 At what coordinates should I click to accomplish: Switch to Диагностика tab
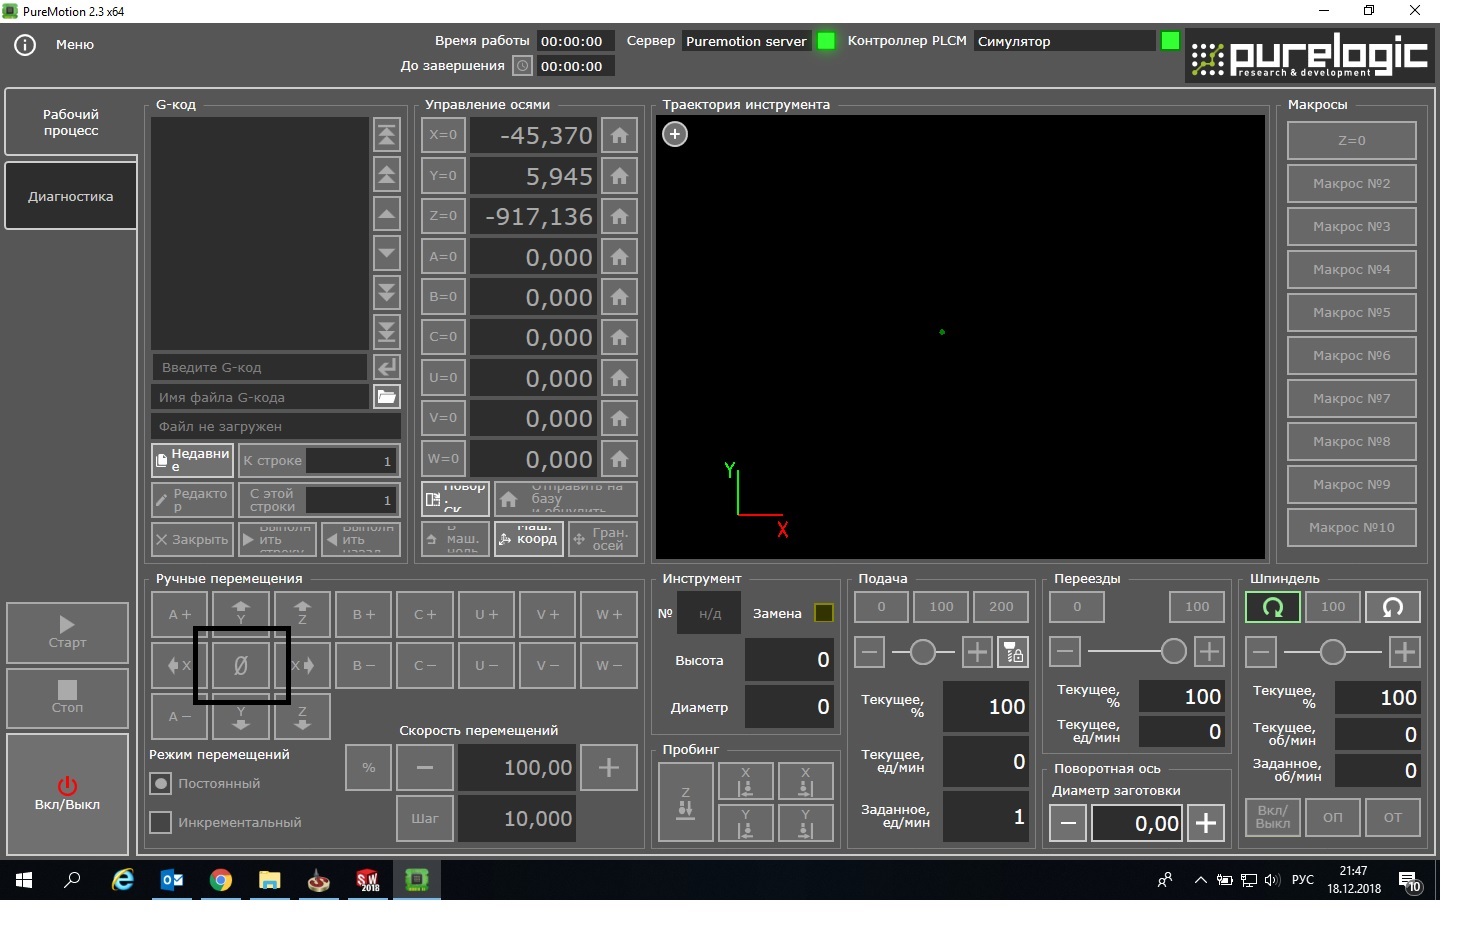[x=71, y=196]
